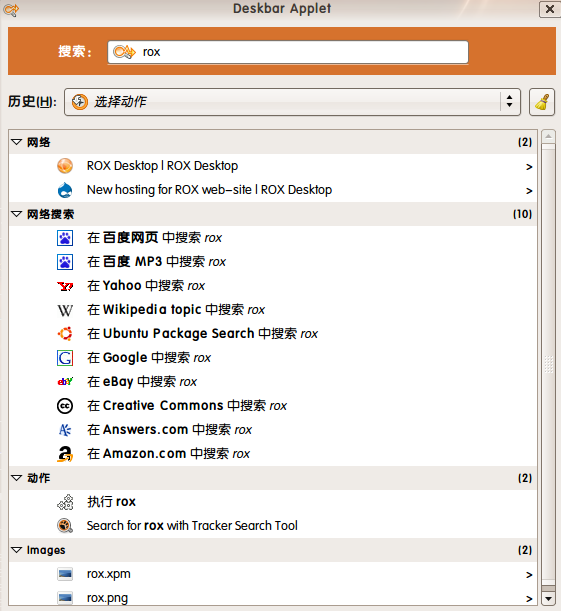Viewport: 561px width, 611px height.
Task: Open actions arrow for rox.xpm
Action: [529, 575]
